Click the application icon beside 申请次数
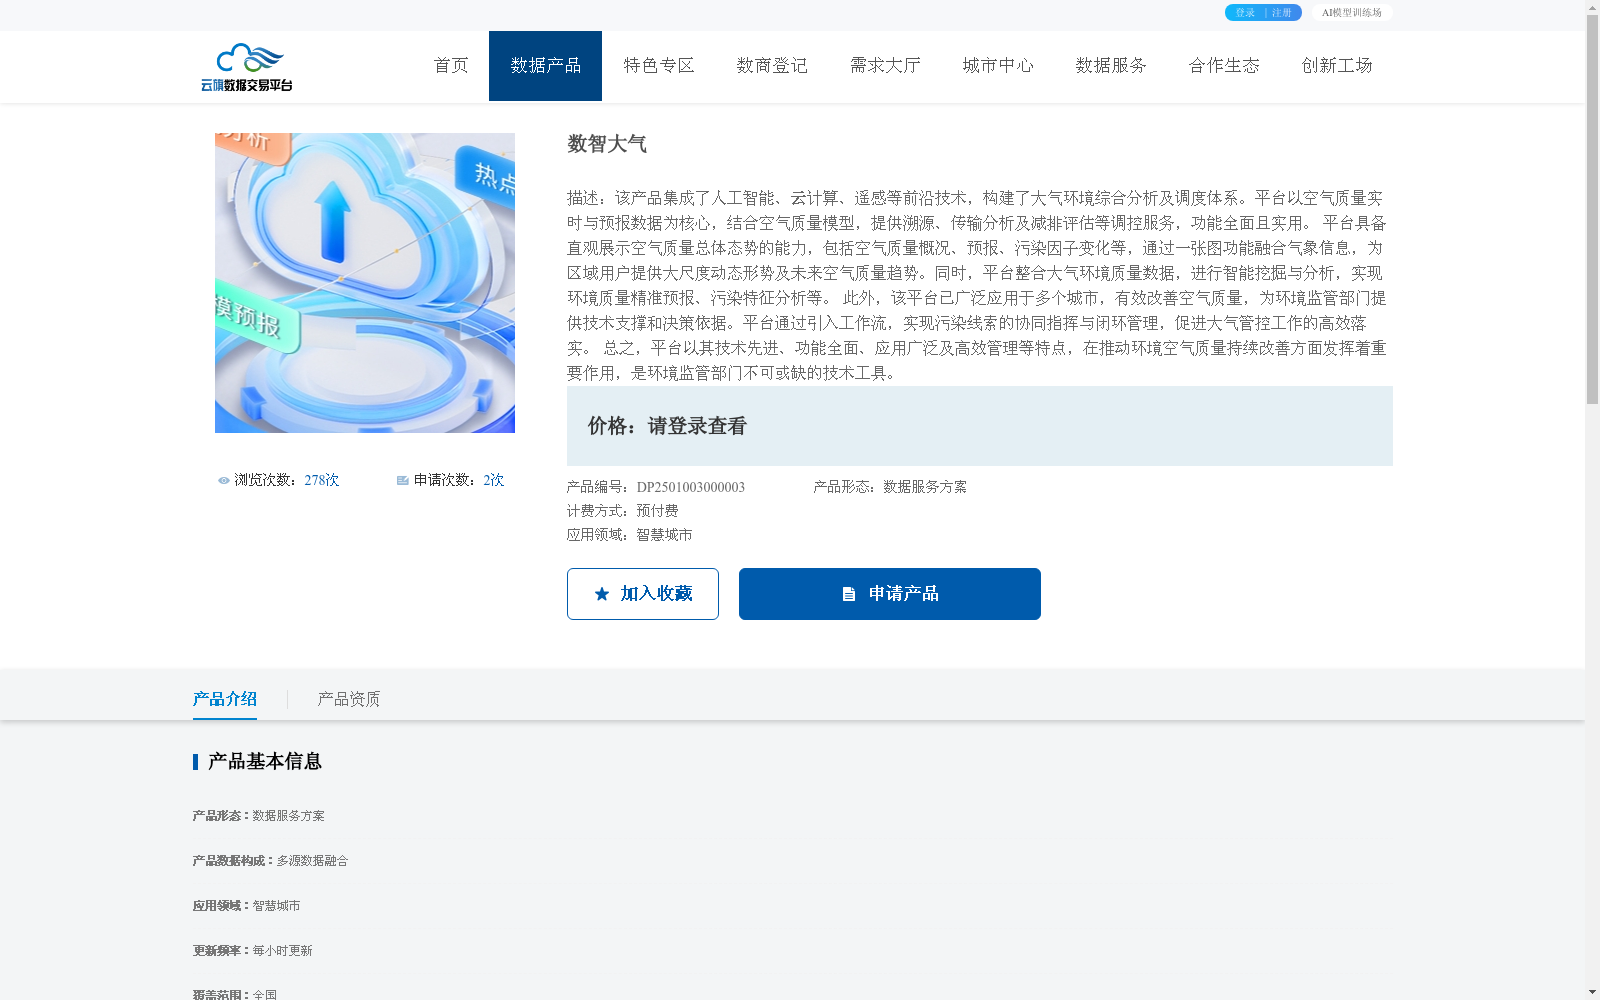This screenshot has width=1600, height=1000. pos(403,481)
